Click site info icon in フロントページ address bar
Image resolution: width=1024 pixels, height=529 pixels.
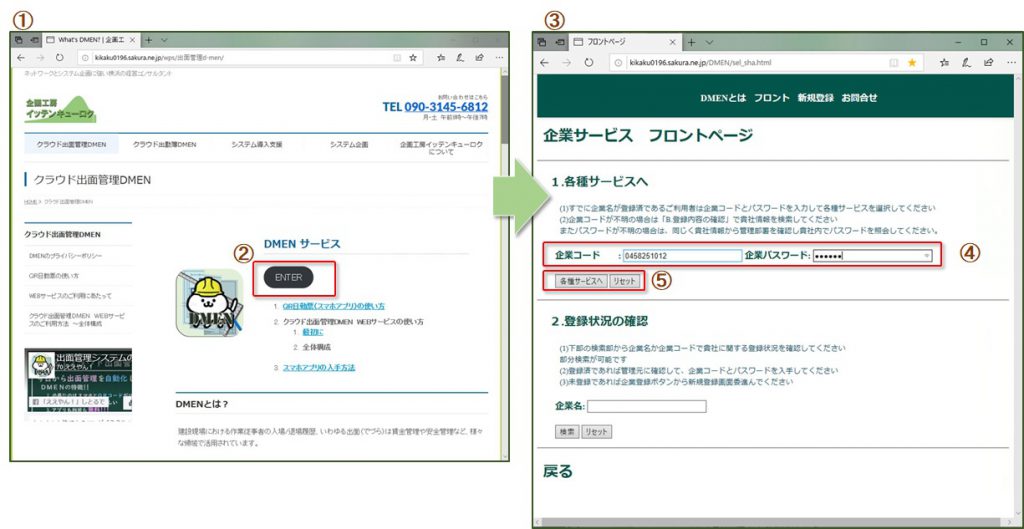pos(618,63)
